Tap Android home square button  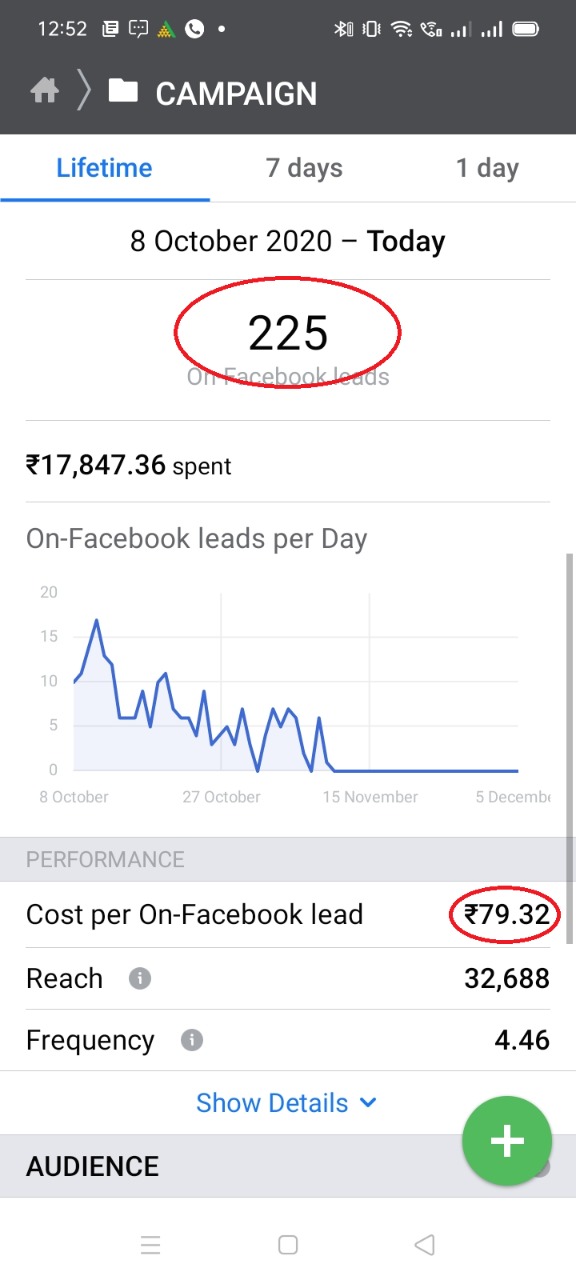288,1244
